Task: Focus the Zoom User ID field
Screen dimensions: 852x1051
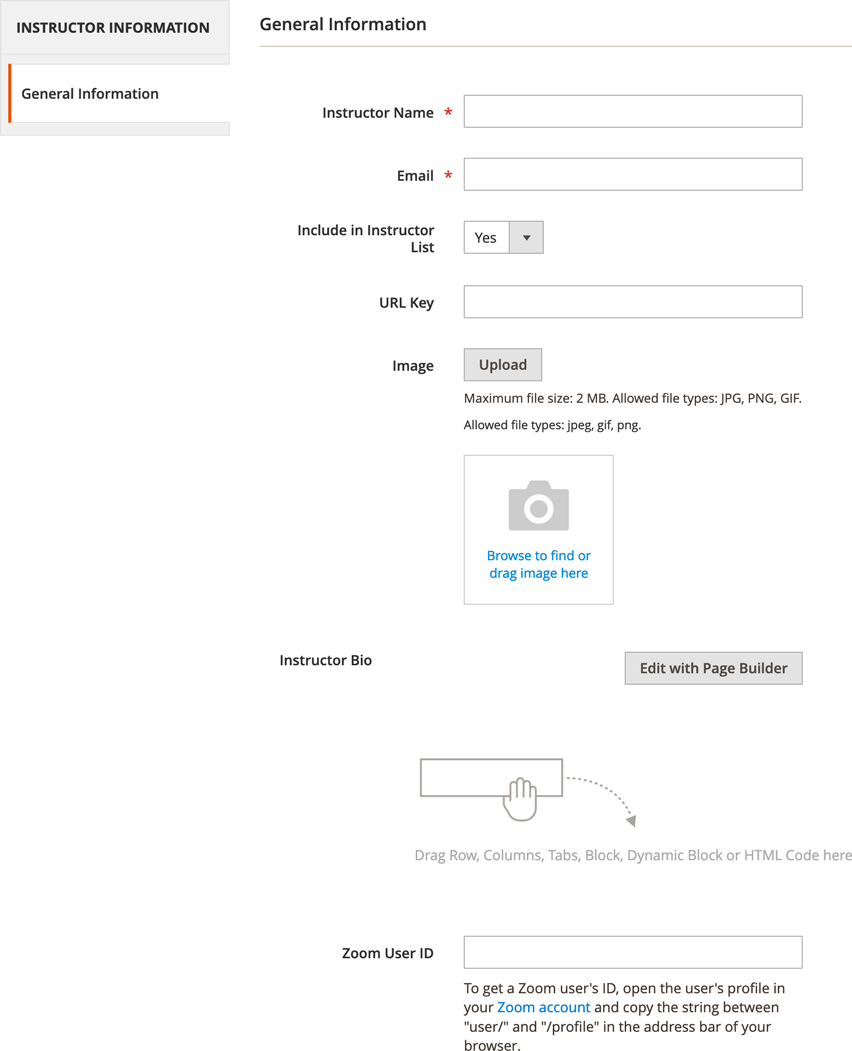Action: tap(632, 952)
